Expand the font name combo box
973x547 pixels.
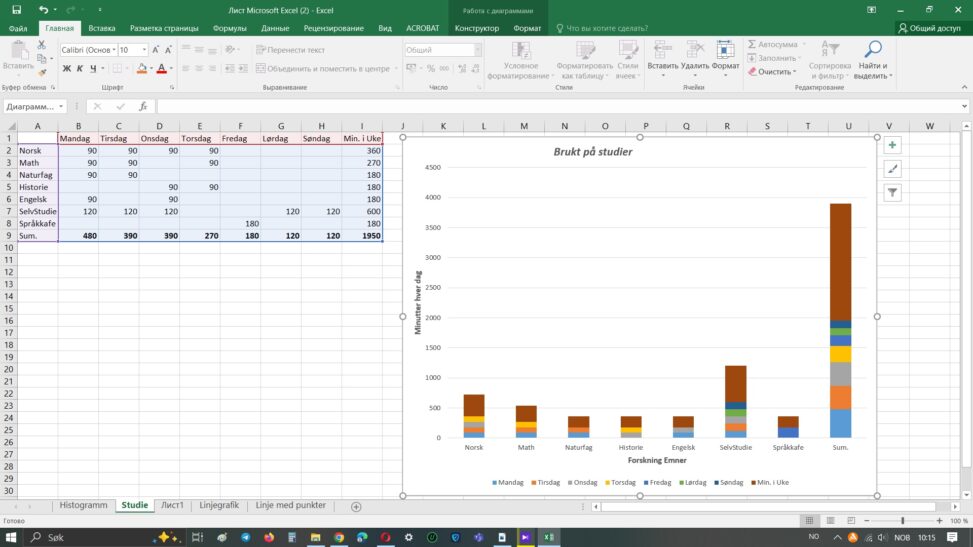[x=114, y=50]
